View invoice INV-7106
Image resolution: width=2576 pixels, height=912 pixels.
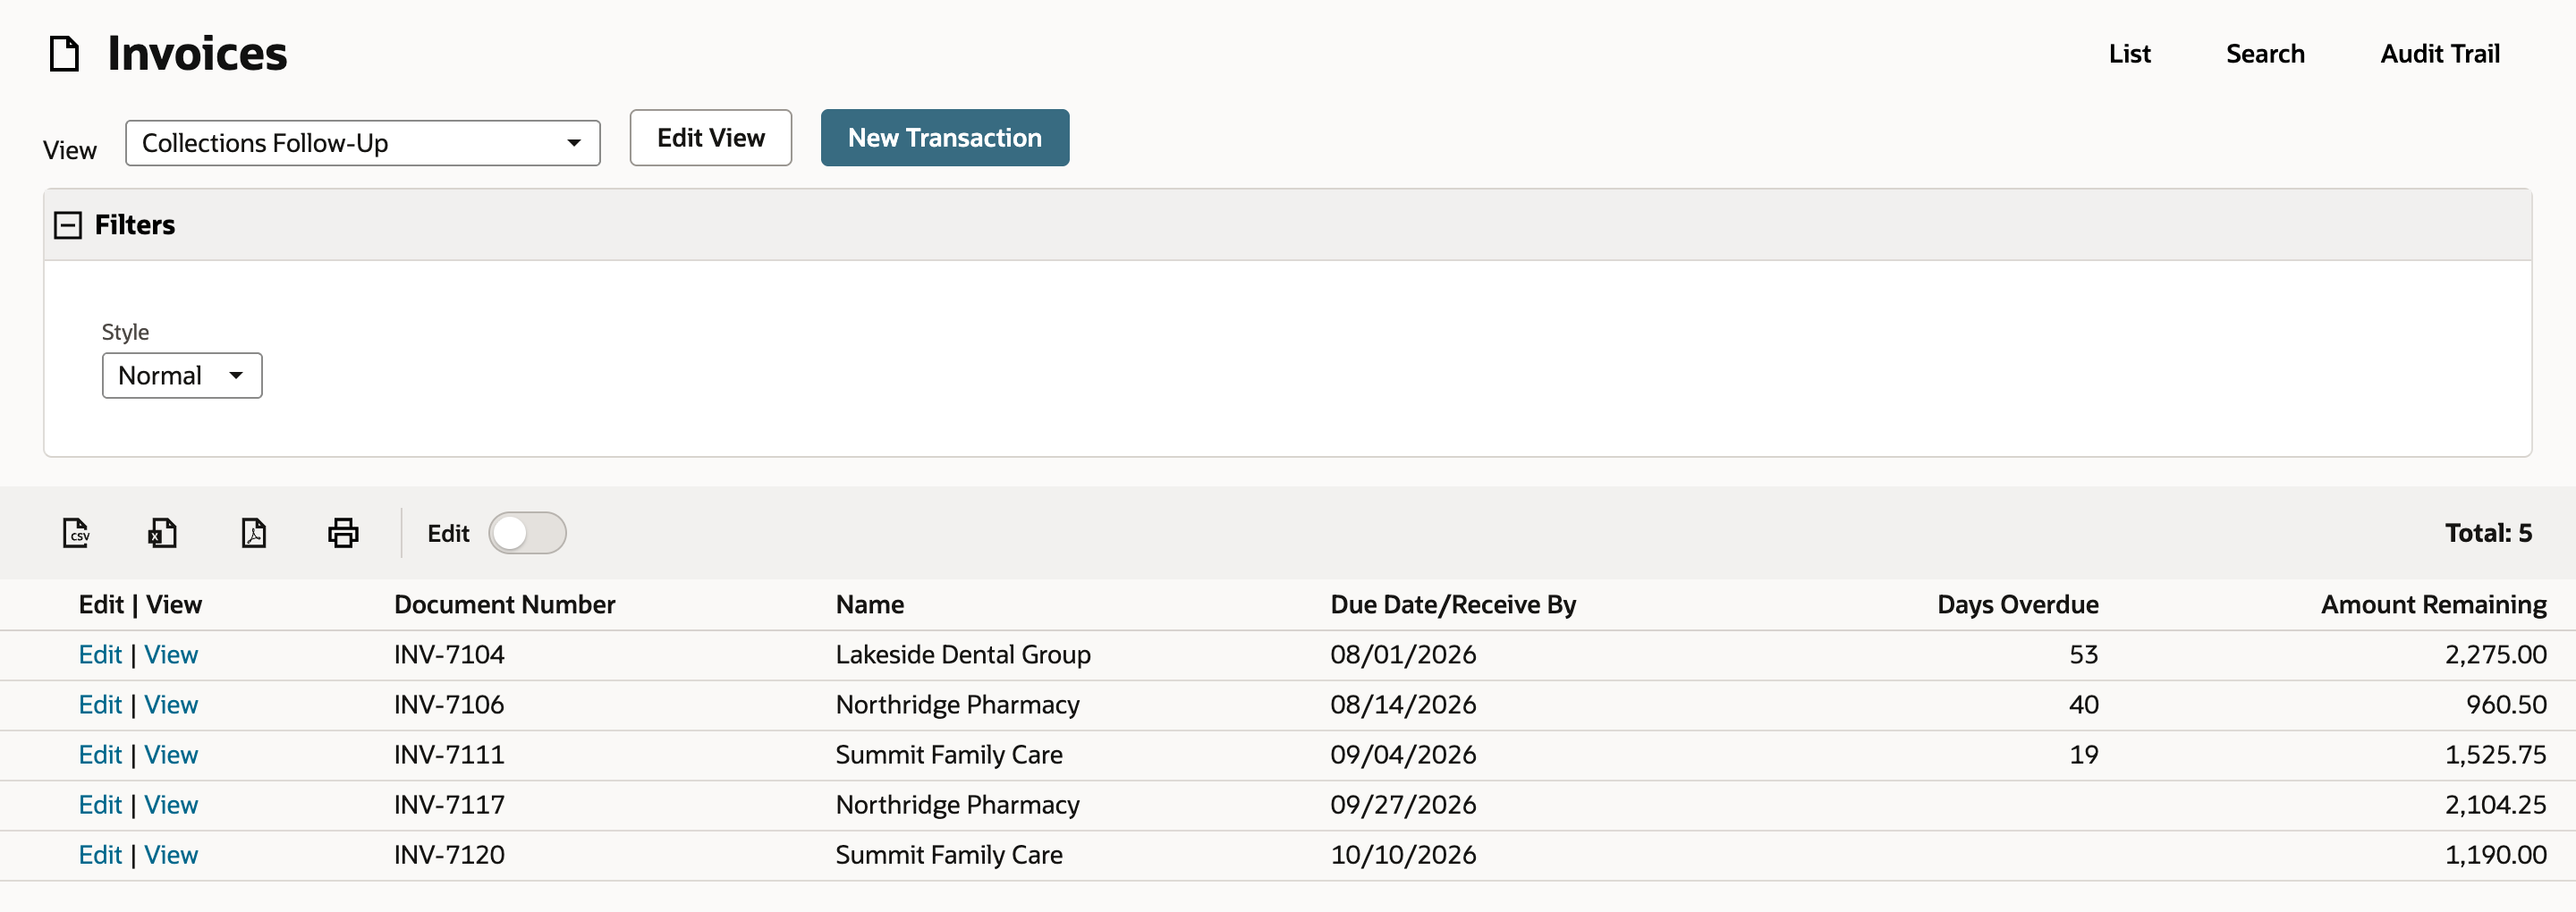[171, 705]
